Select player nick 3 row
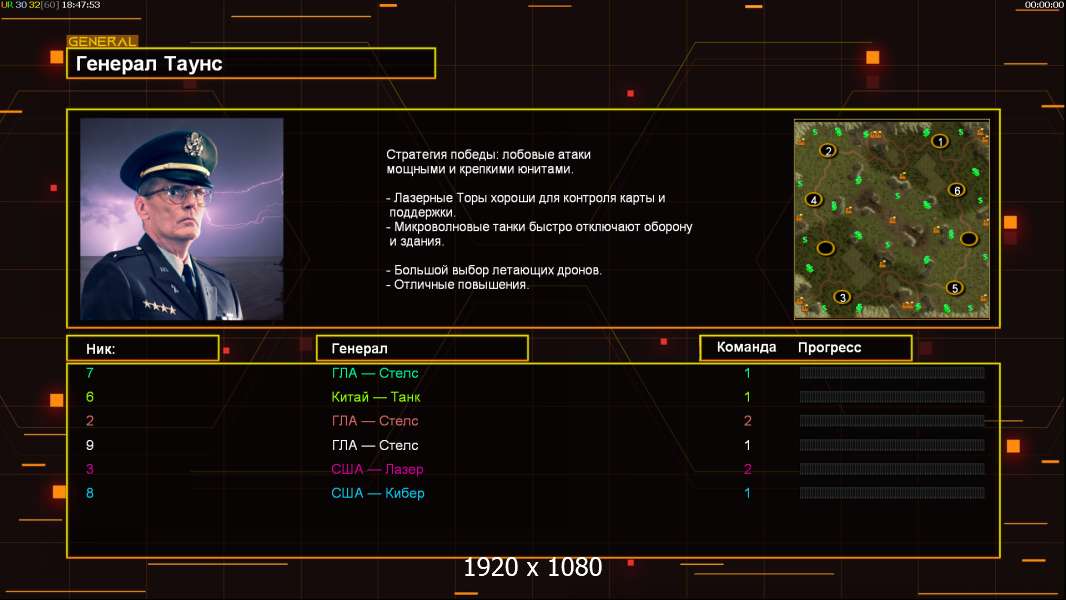The width and height of the screenshot is (1066, 600). [x=533, y=469]
